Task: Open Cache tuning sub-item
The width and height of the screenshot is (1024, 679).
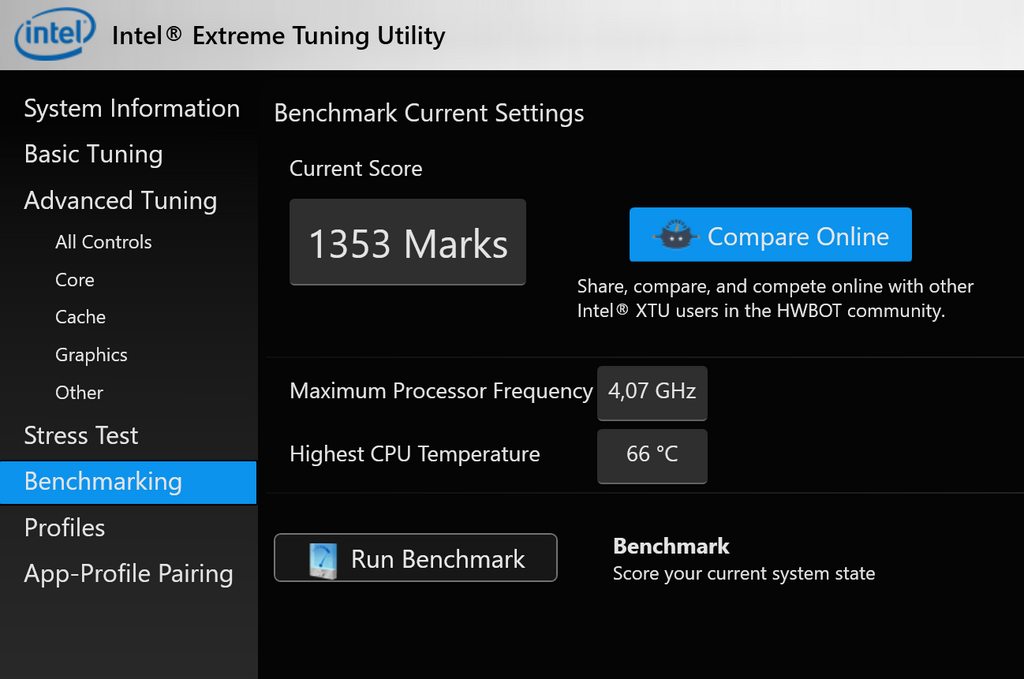Action: (x=80, y=317)
